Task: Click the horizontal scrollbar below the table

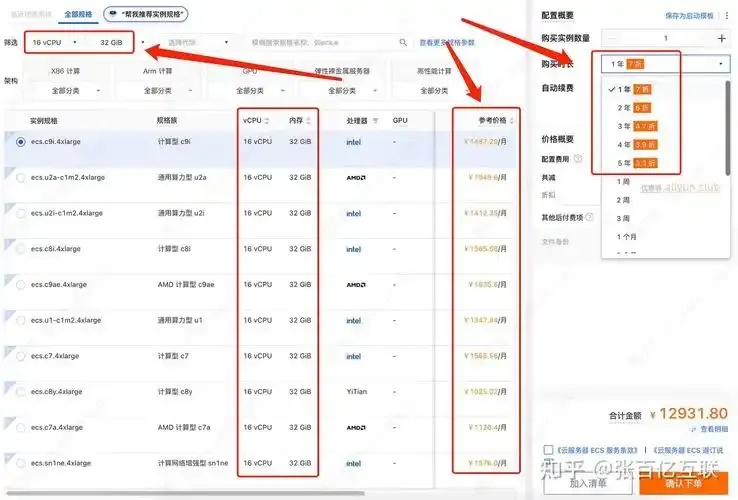Action: [185, 493]
